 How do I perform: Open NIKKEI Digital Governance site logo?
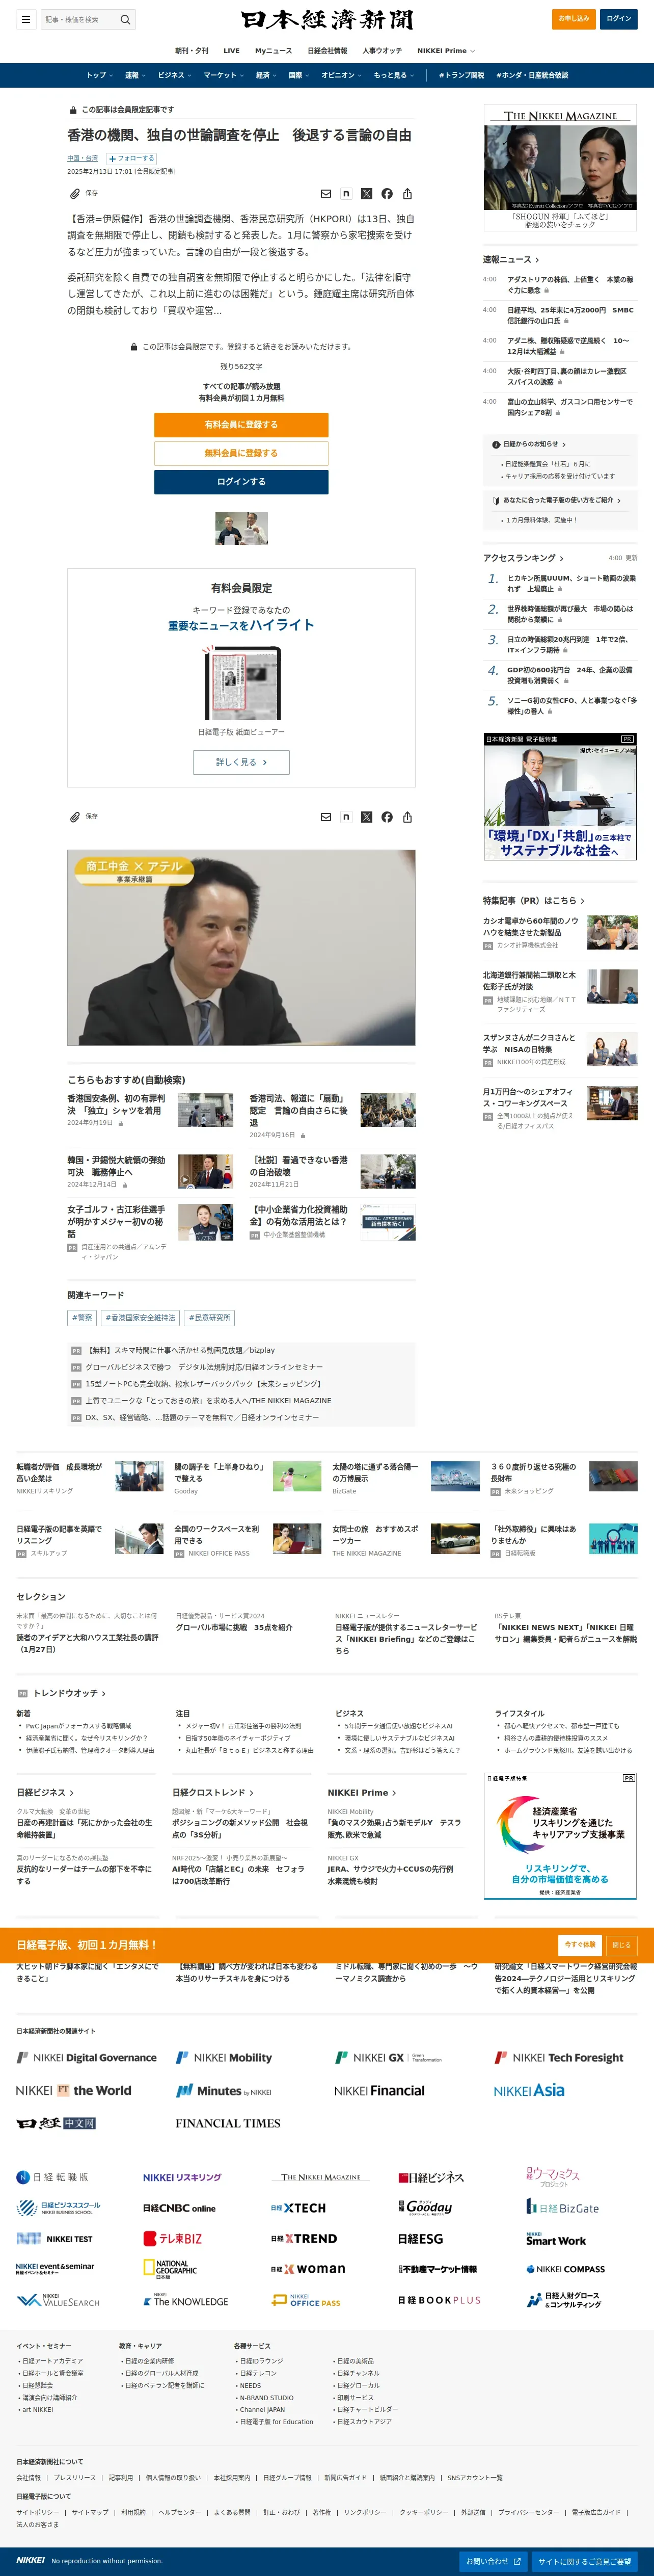87,2057
